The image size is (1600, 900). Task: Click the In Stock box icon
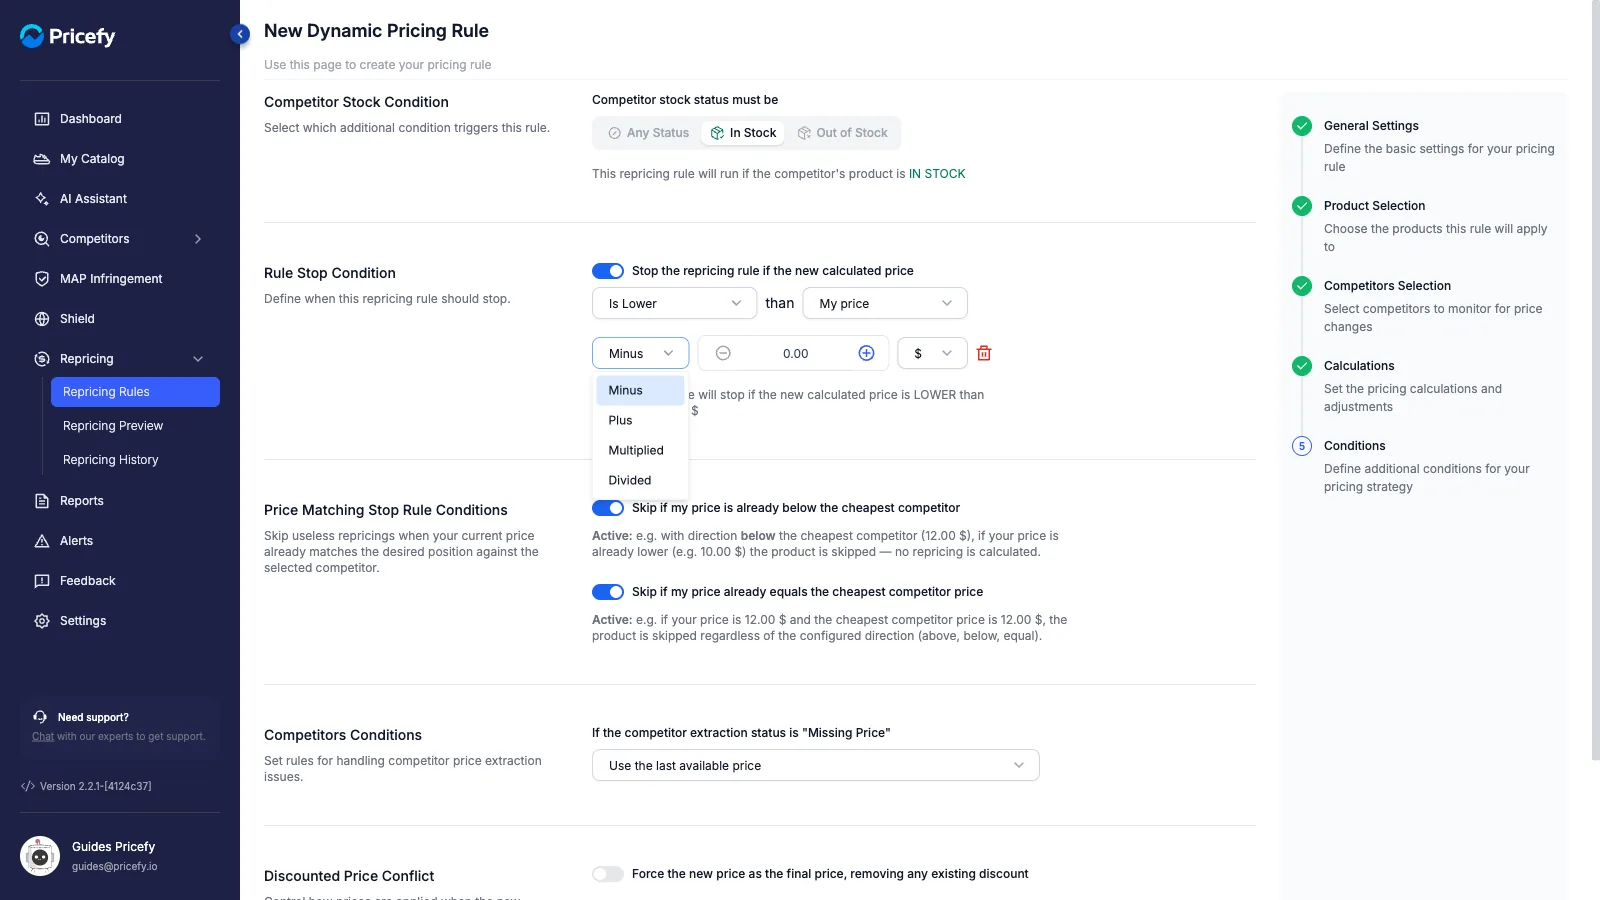pos(717,133)
